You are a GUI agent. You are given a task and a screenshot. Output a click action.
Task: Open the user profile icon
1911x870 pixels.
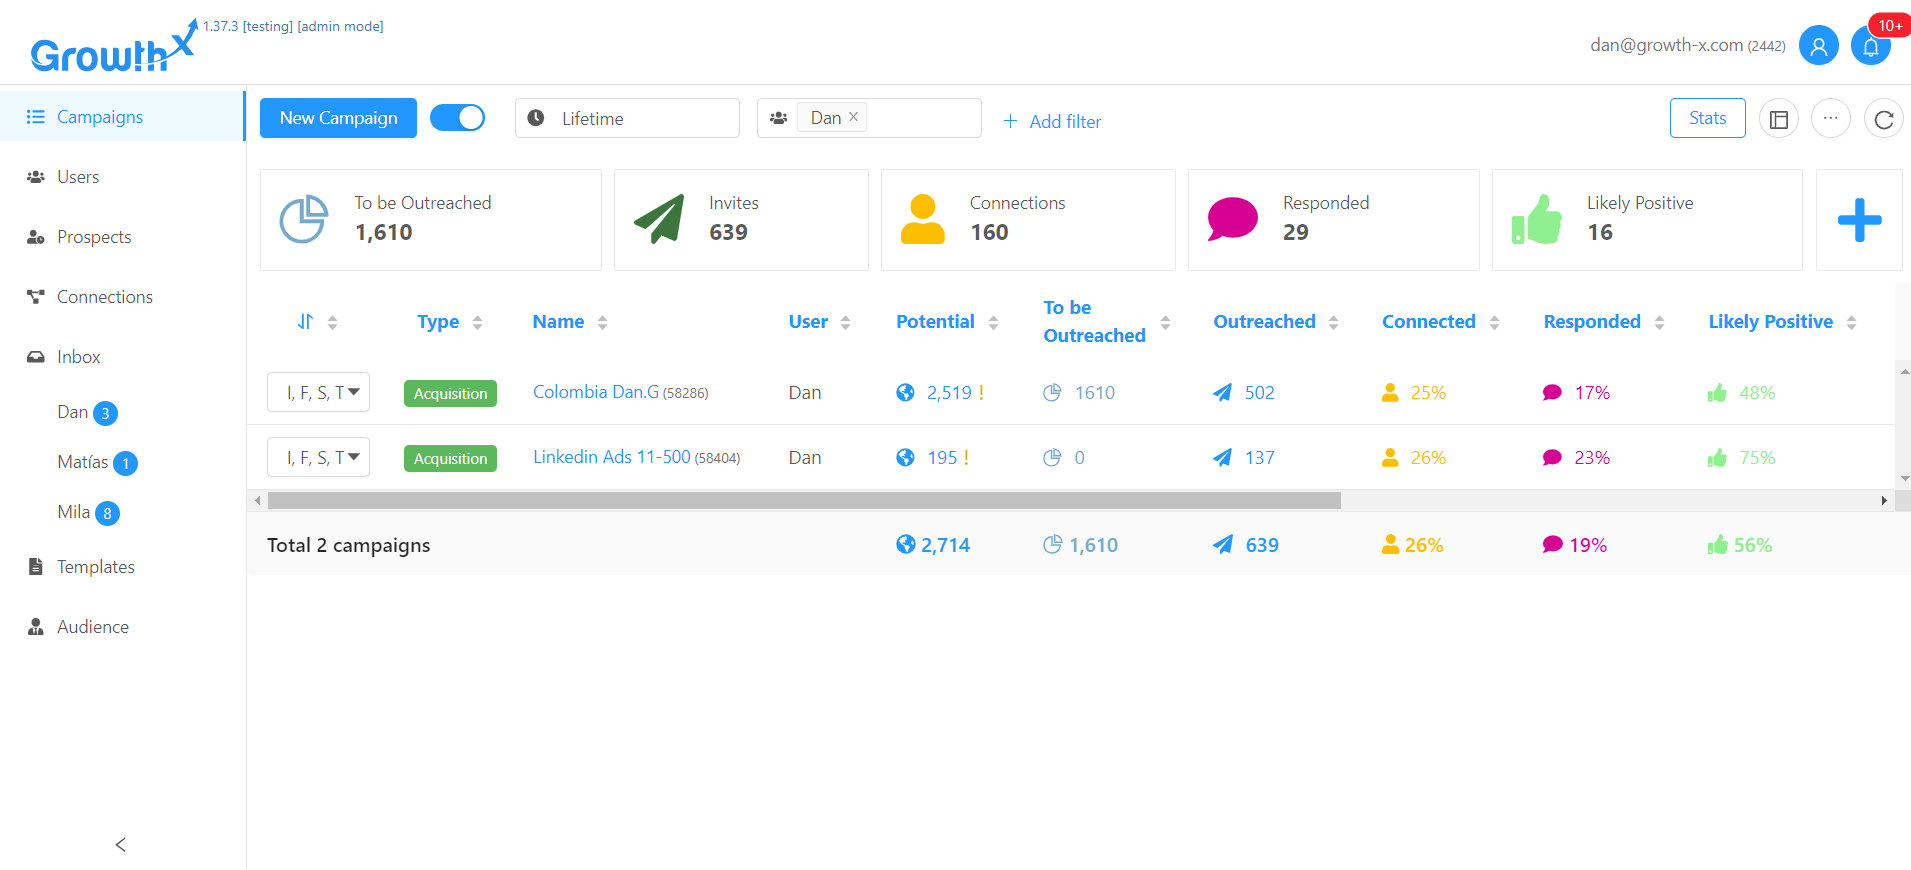(x=1818, y=45)
